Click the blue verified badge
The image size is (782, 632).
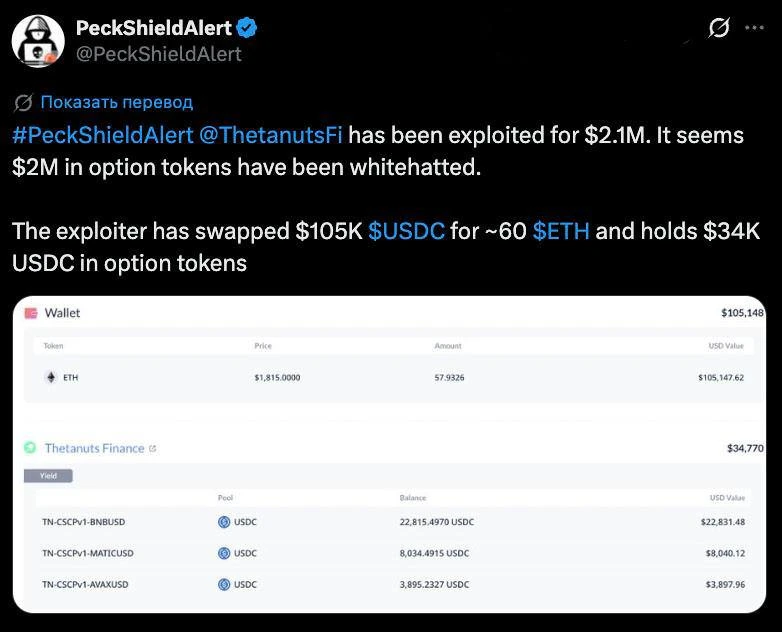246,27
